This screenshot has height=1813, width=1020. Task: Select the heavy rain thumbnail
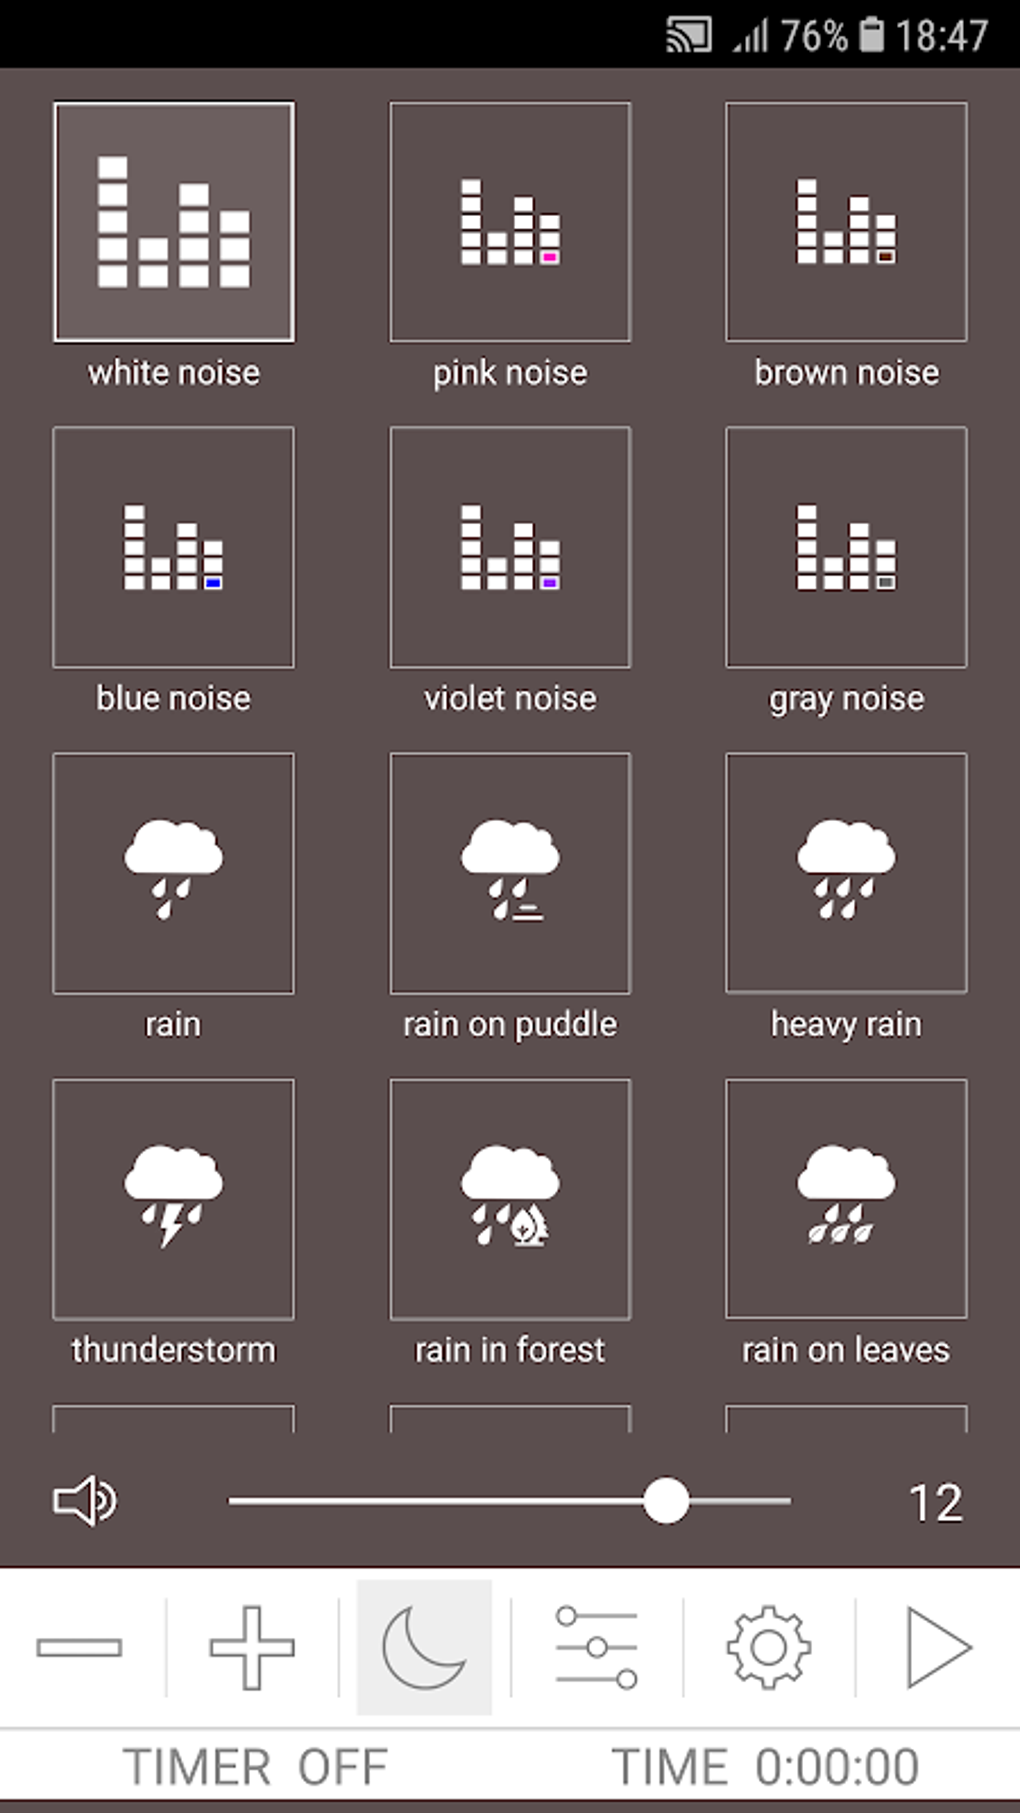[x=846, y=872]
